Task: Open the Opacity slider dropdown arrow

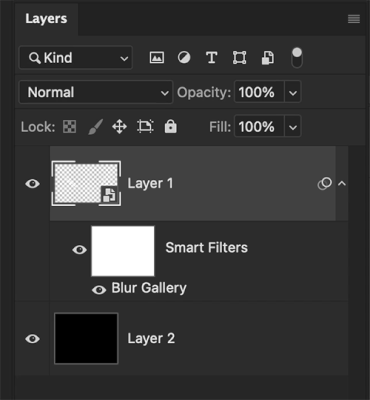Action: click(x=293, y=92)
